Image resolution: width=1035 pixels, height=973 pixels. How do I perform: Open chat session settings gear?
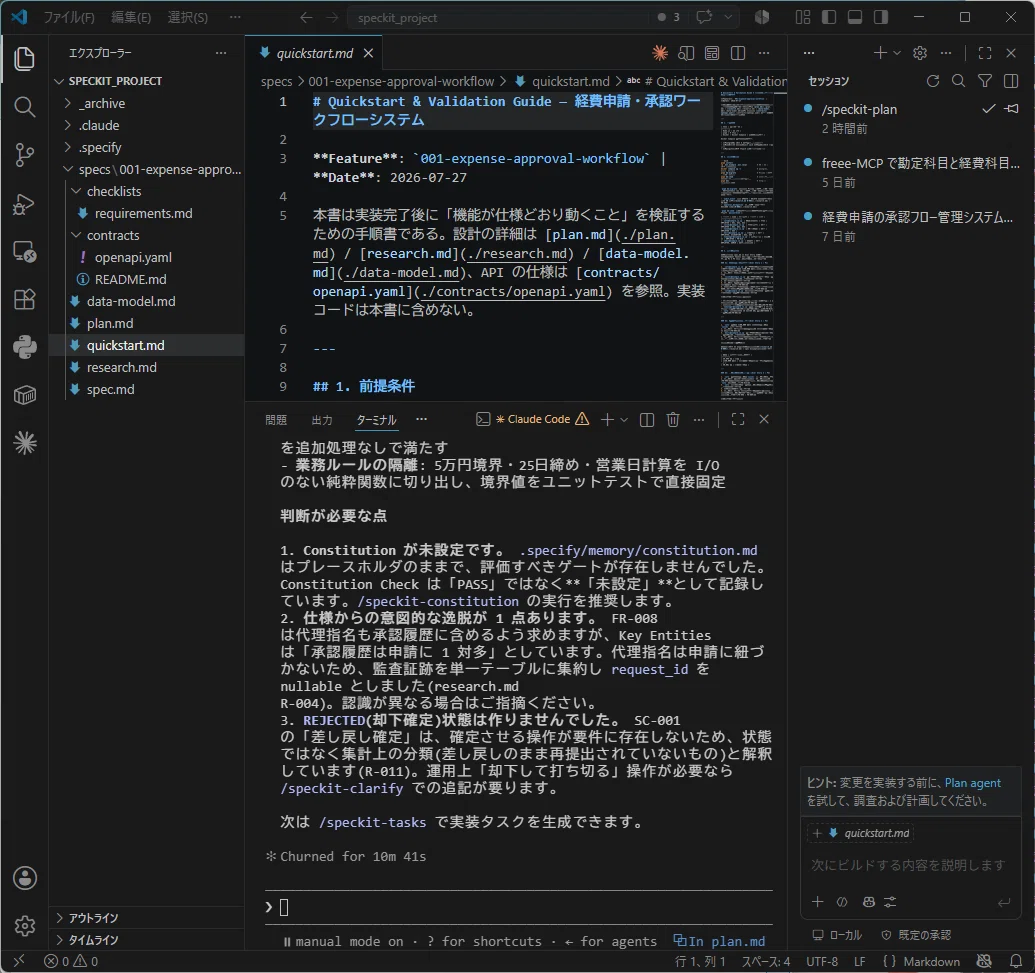[919, 53]
